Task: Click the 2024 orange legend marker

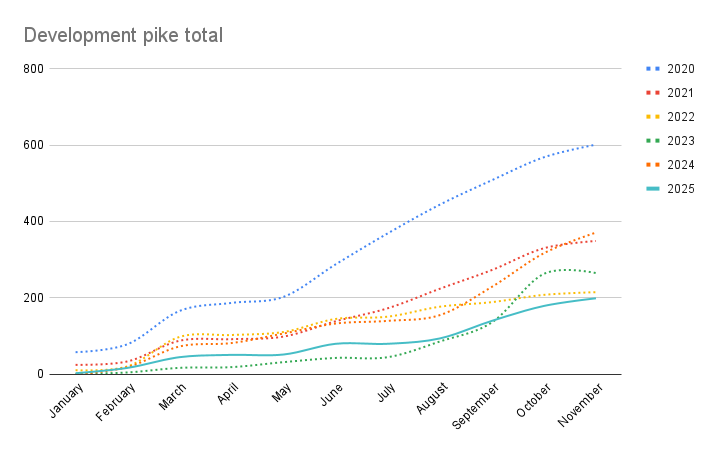Action: tap(654, 165)
